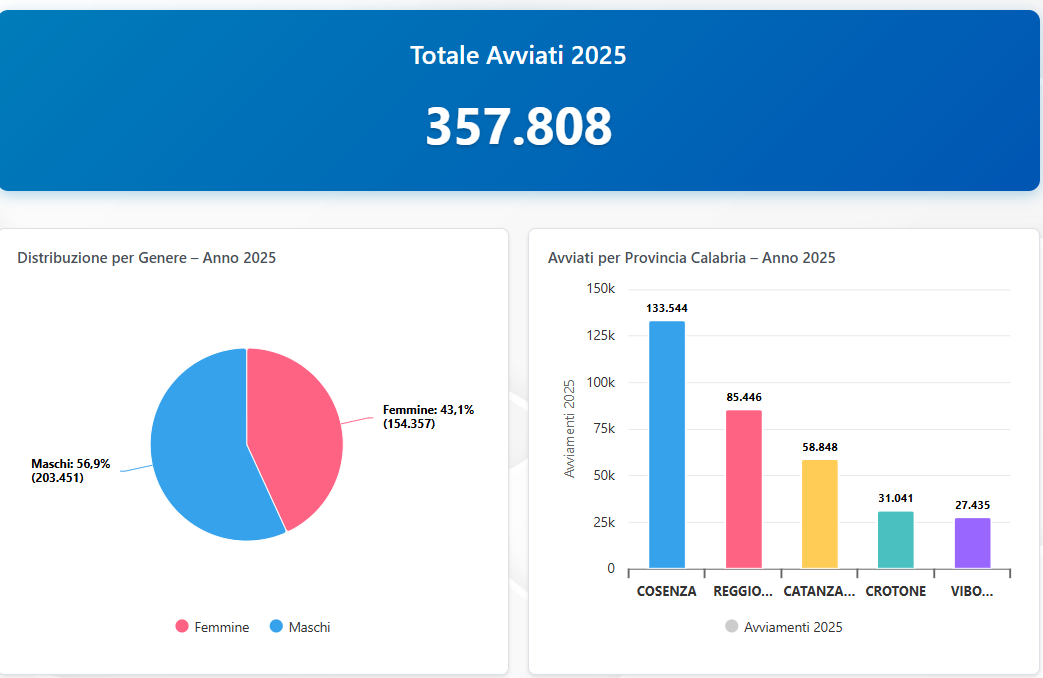Select the pink REGGIO bar
Viewport: 1043px width, 678px height.
tap(744, 489)
